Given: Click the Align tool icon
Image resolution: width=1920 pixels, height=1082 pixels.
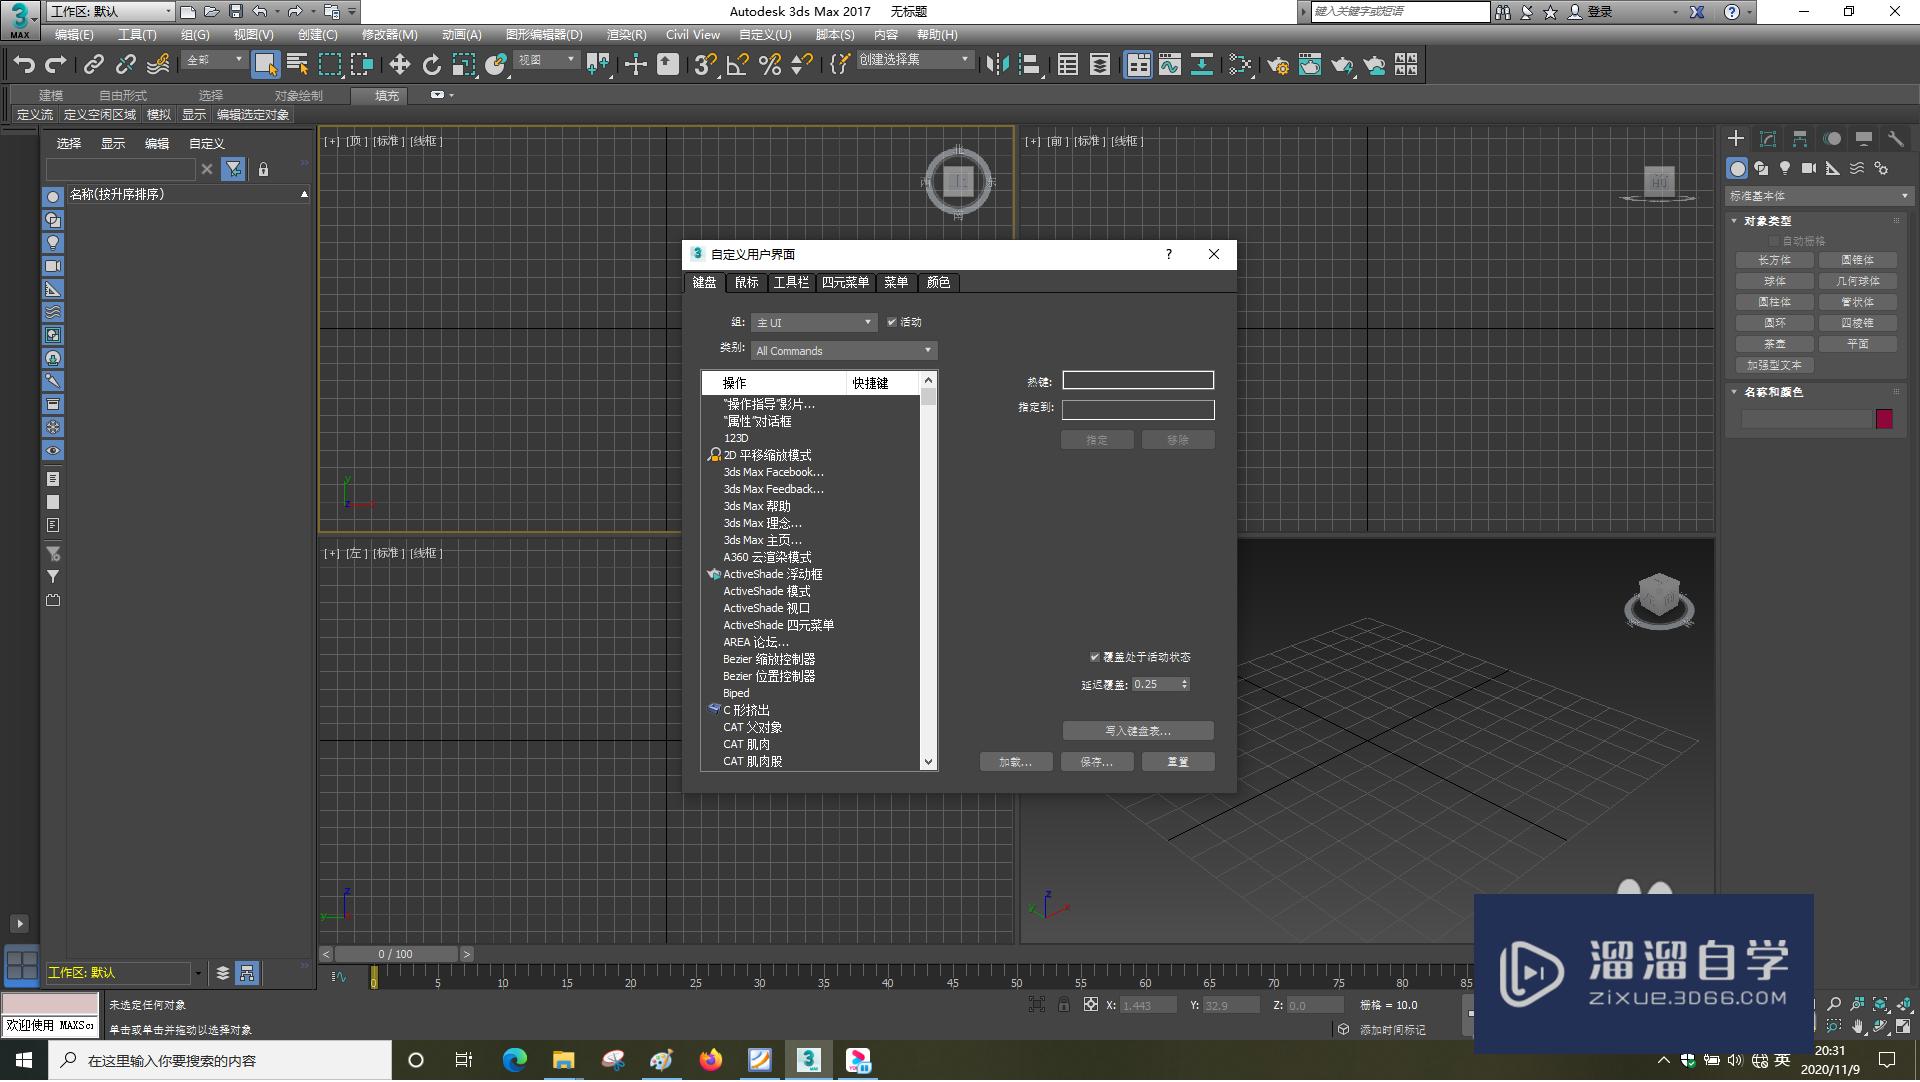Looking at the screenshot, I should [x=1029, y=65].
